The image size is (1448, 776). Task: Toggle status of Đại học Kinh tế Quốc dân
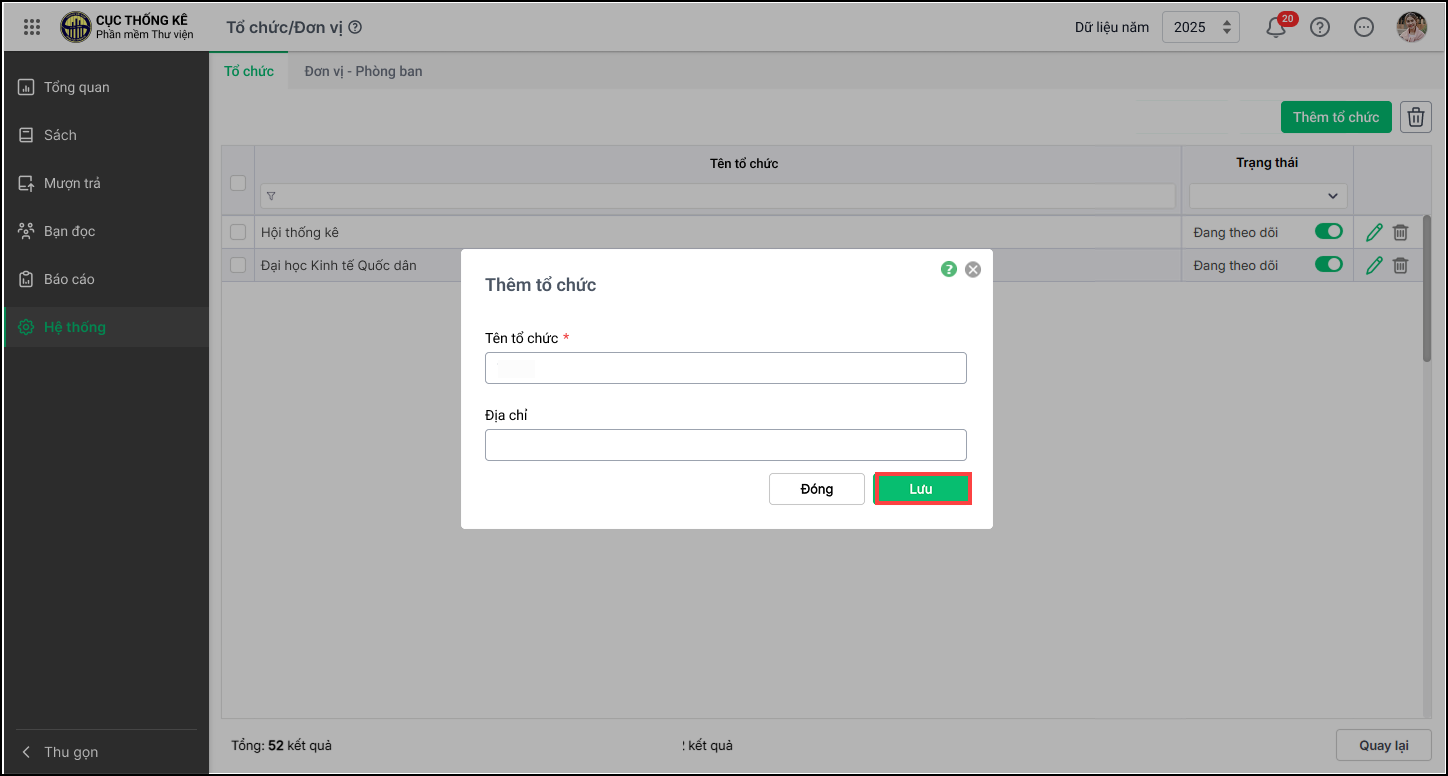click(1328, 265)
